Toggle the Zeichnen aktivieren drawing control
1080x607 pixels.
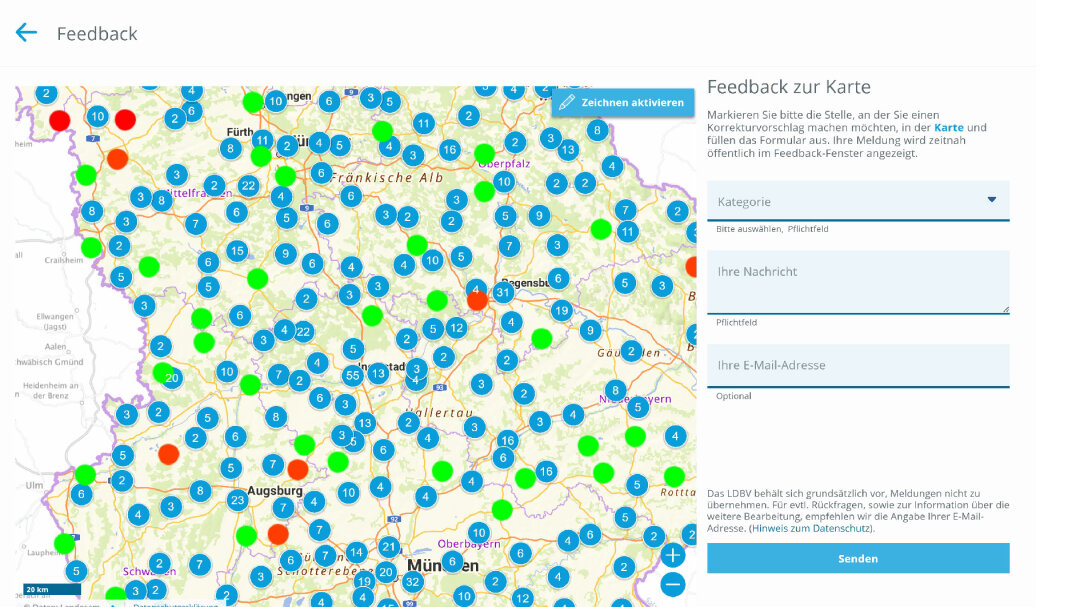click(x=622, y=102)
